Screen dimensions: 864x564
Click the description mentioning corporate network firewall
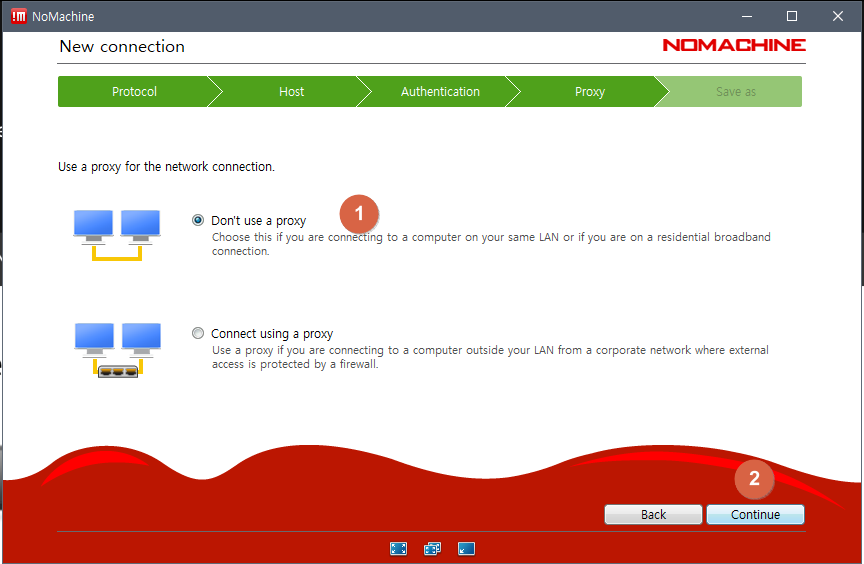(490, 357)
